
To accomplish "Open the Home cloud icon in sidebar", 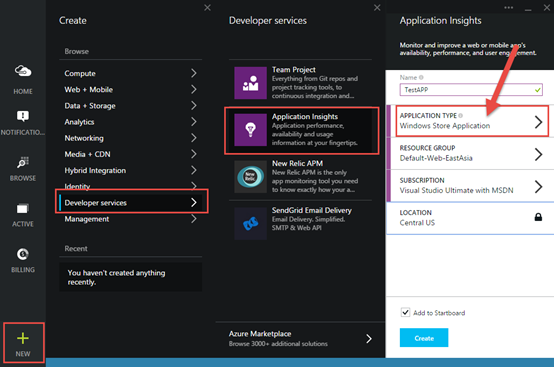I will pos(23,71).
